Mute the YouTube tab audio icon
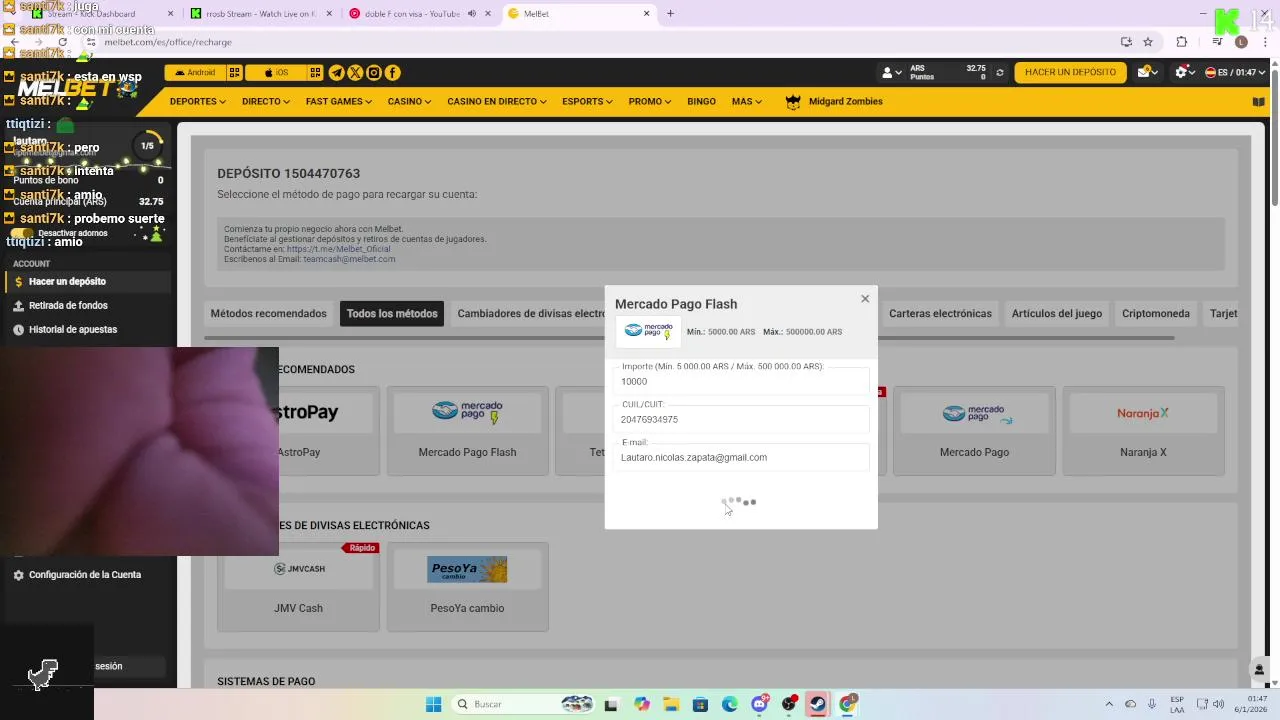The height and width of the screenshot is (720, 1280). click(x=472, y=14)
